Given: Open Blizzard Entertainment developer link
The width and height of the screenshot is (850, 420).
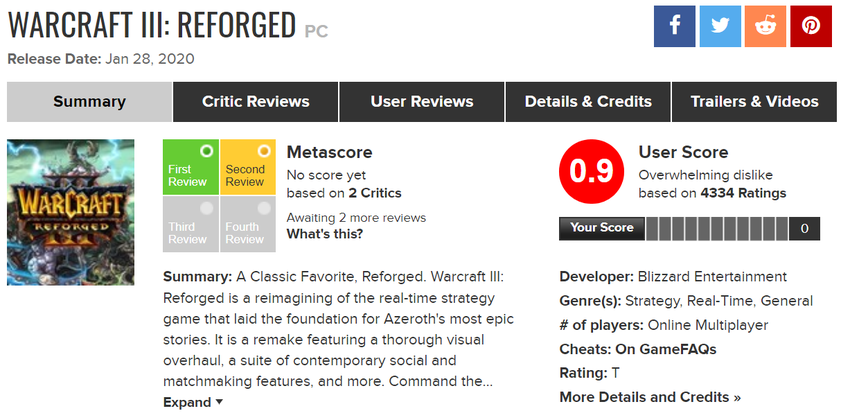Looking at the screenshot, I should [x=711, y=276].
